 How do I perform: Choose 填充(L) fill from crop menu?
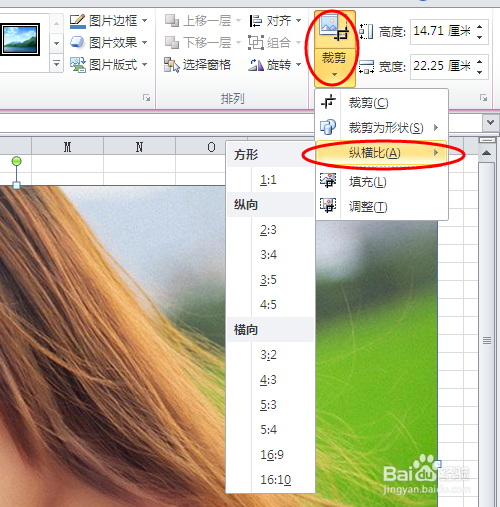(382, 182)
